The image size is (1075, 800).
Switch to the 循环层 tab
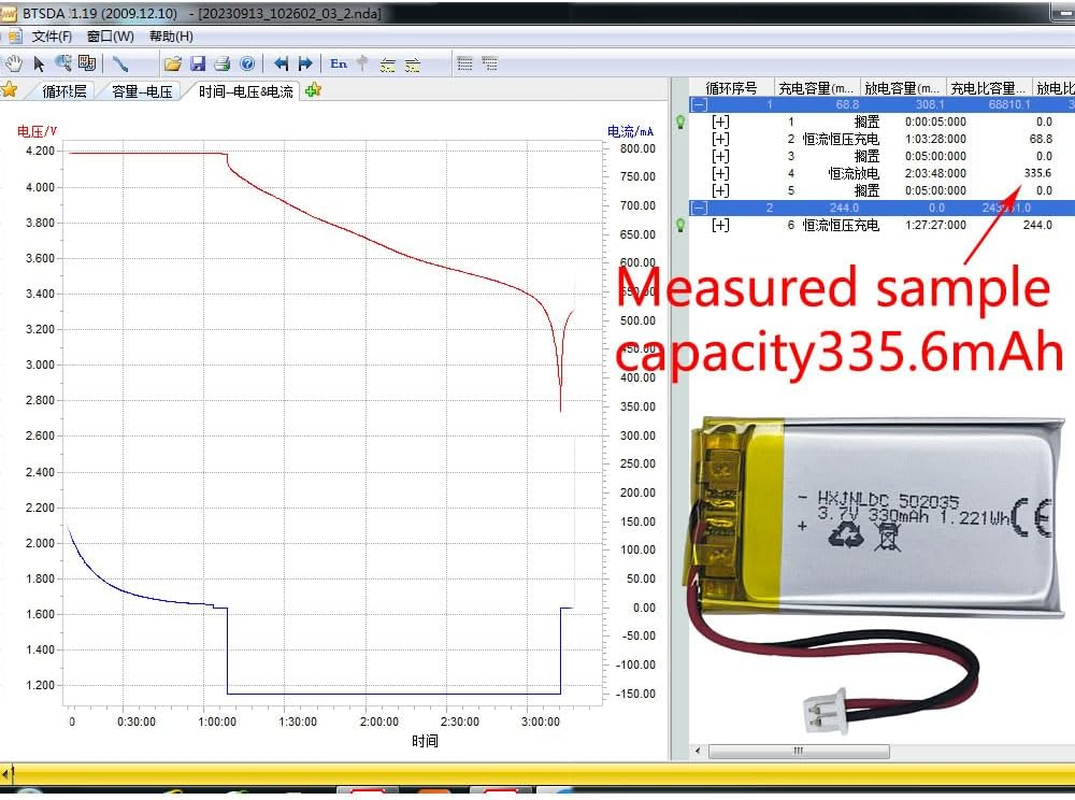tap(64, 91)
